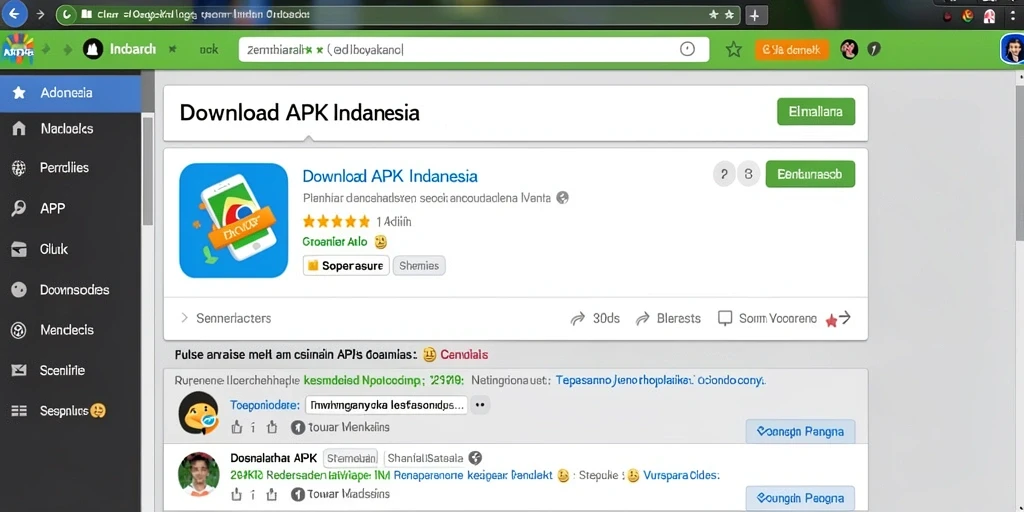The width and height of the screenshot is (1024, 512).
Task: Click the browser forward arrow
Action: pyautogui.click(x=40, y=14)
